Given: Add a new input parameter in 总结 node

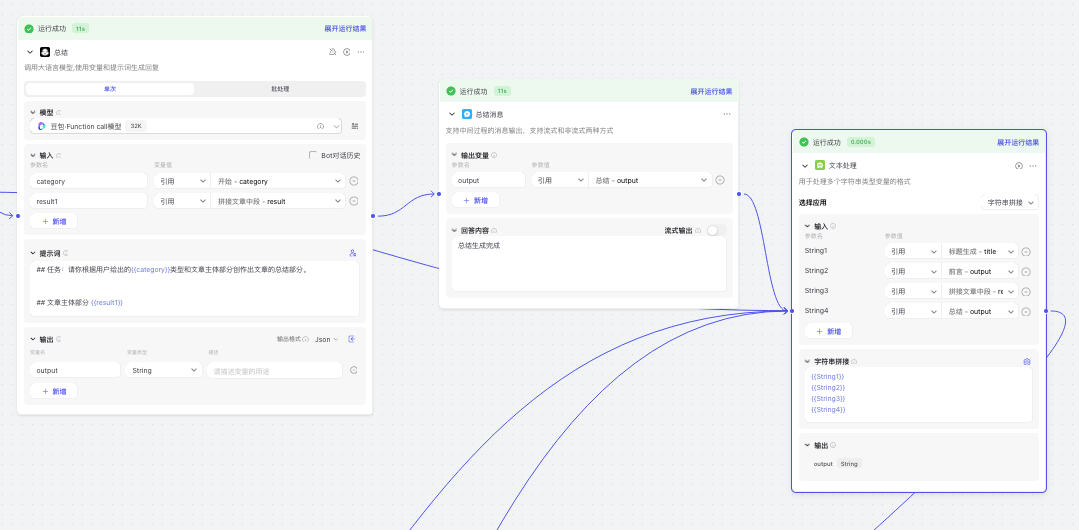Looking at the screenshot, I should pyautogui.click(x=54, y=221).
